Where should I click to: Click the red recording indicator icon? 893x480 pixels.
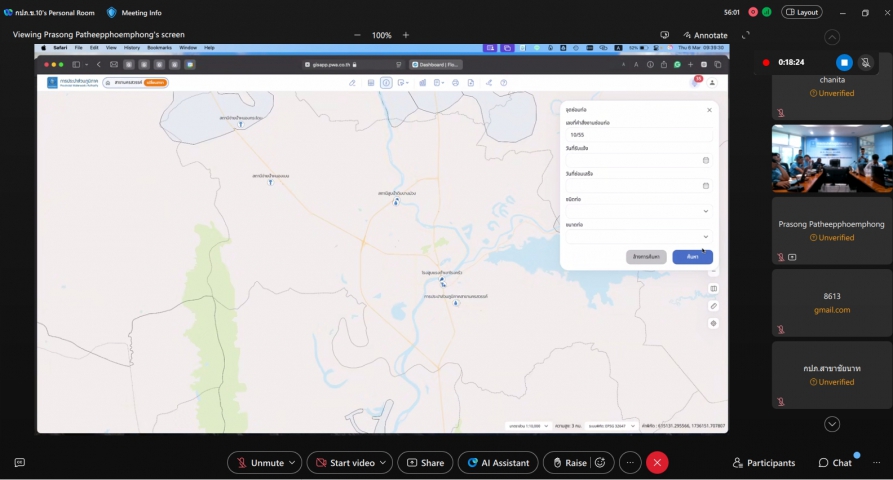(753, 12)
